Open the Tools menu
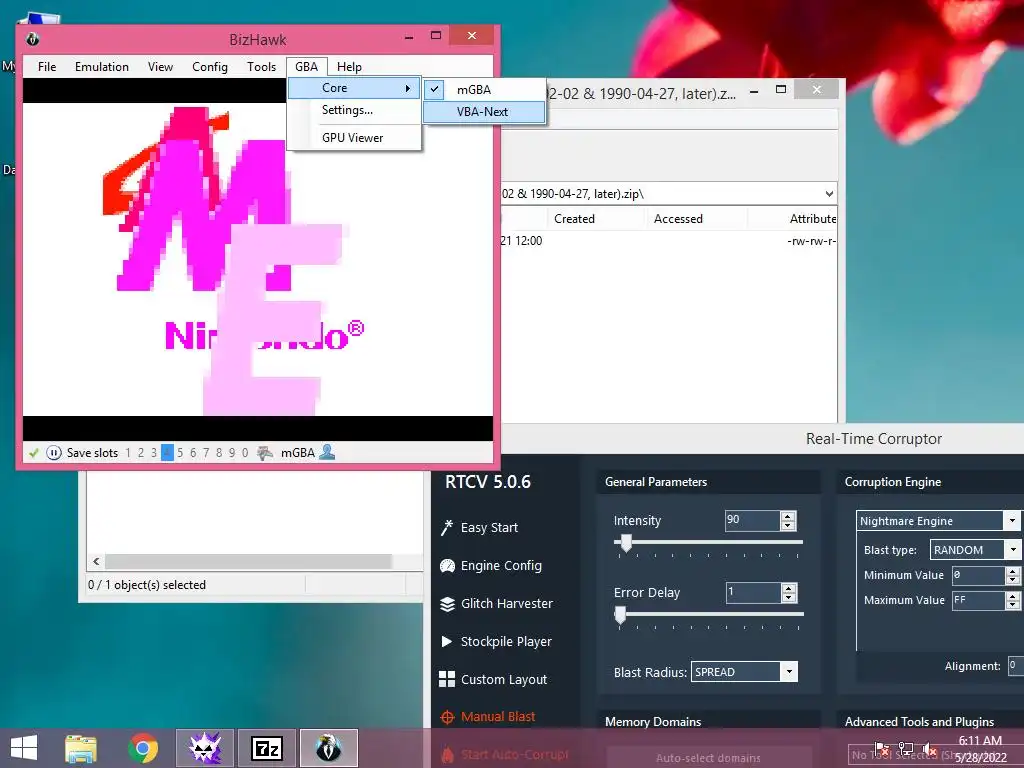 coord(261,67)
